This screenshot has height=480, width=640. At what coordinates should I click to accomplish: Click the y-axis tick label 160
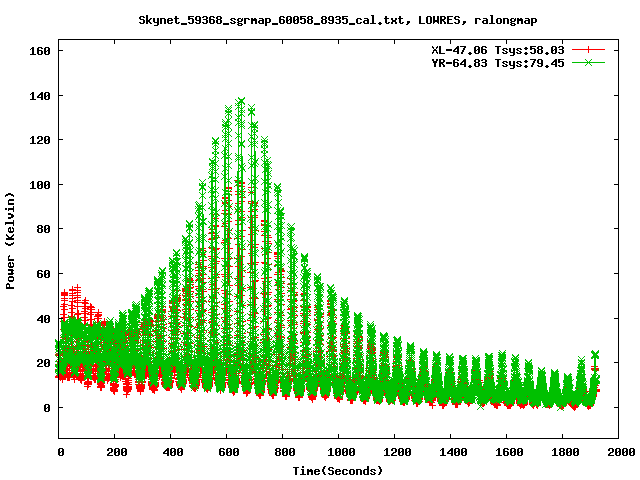tap(40, 51)
